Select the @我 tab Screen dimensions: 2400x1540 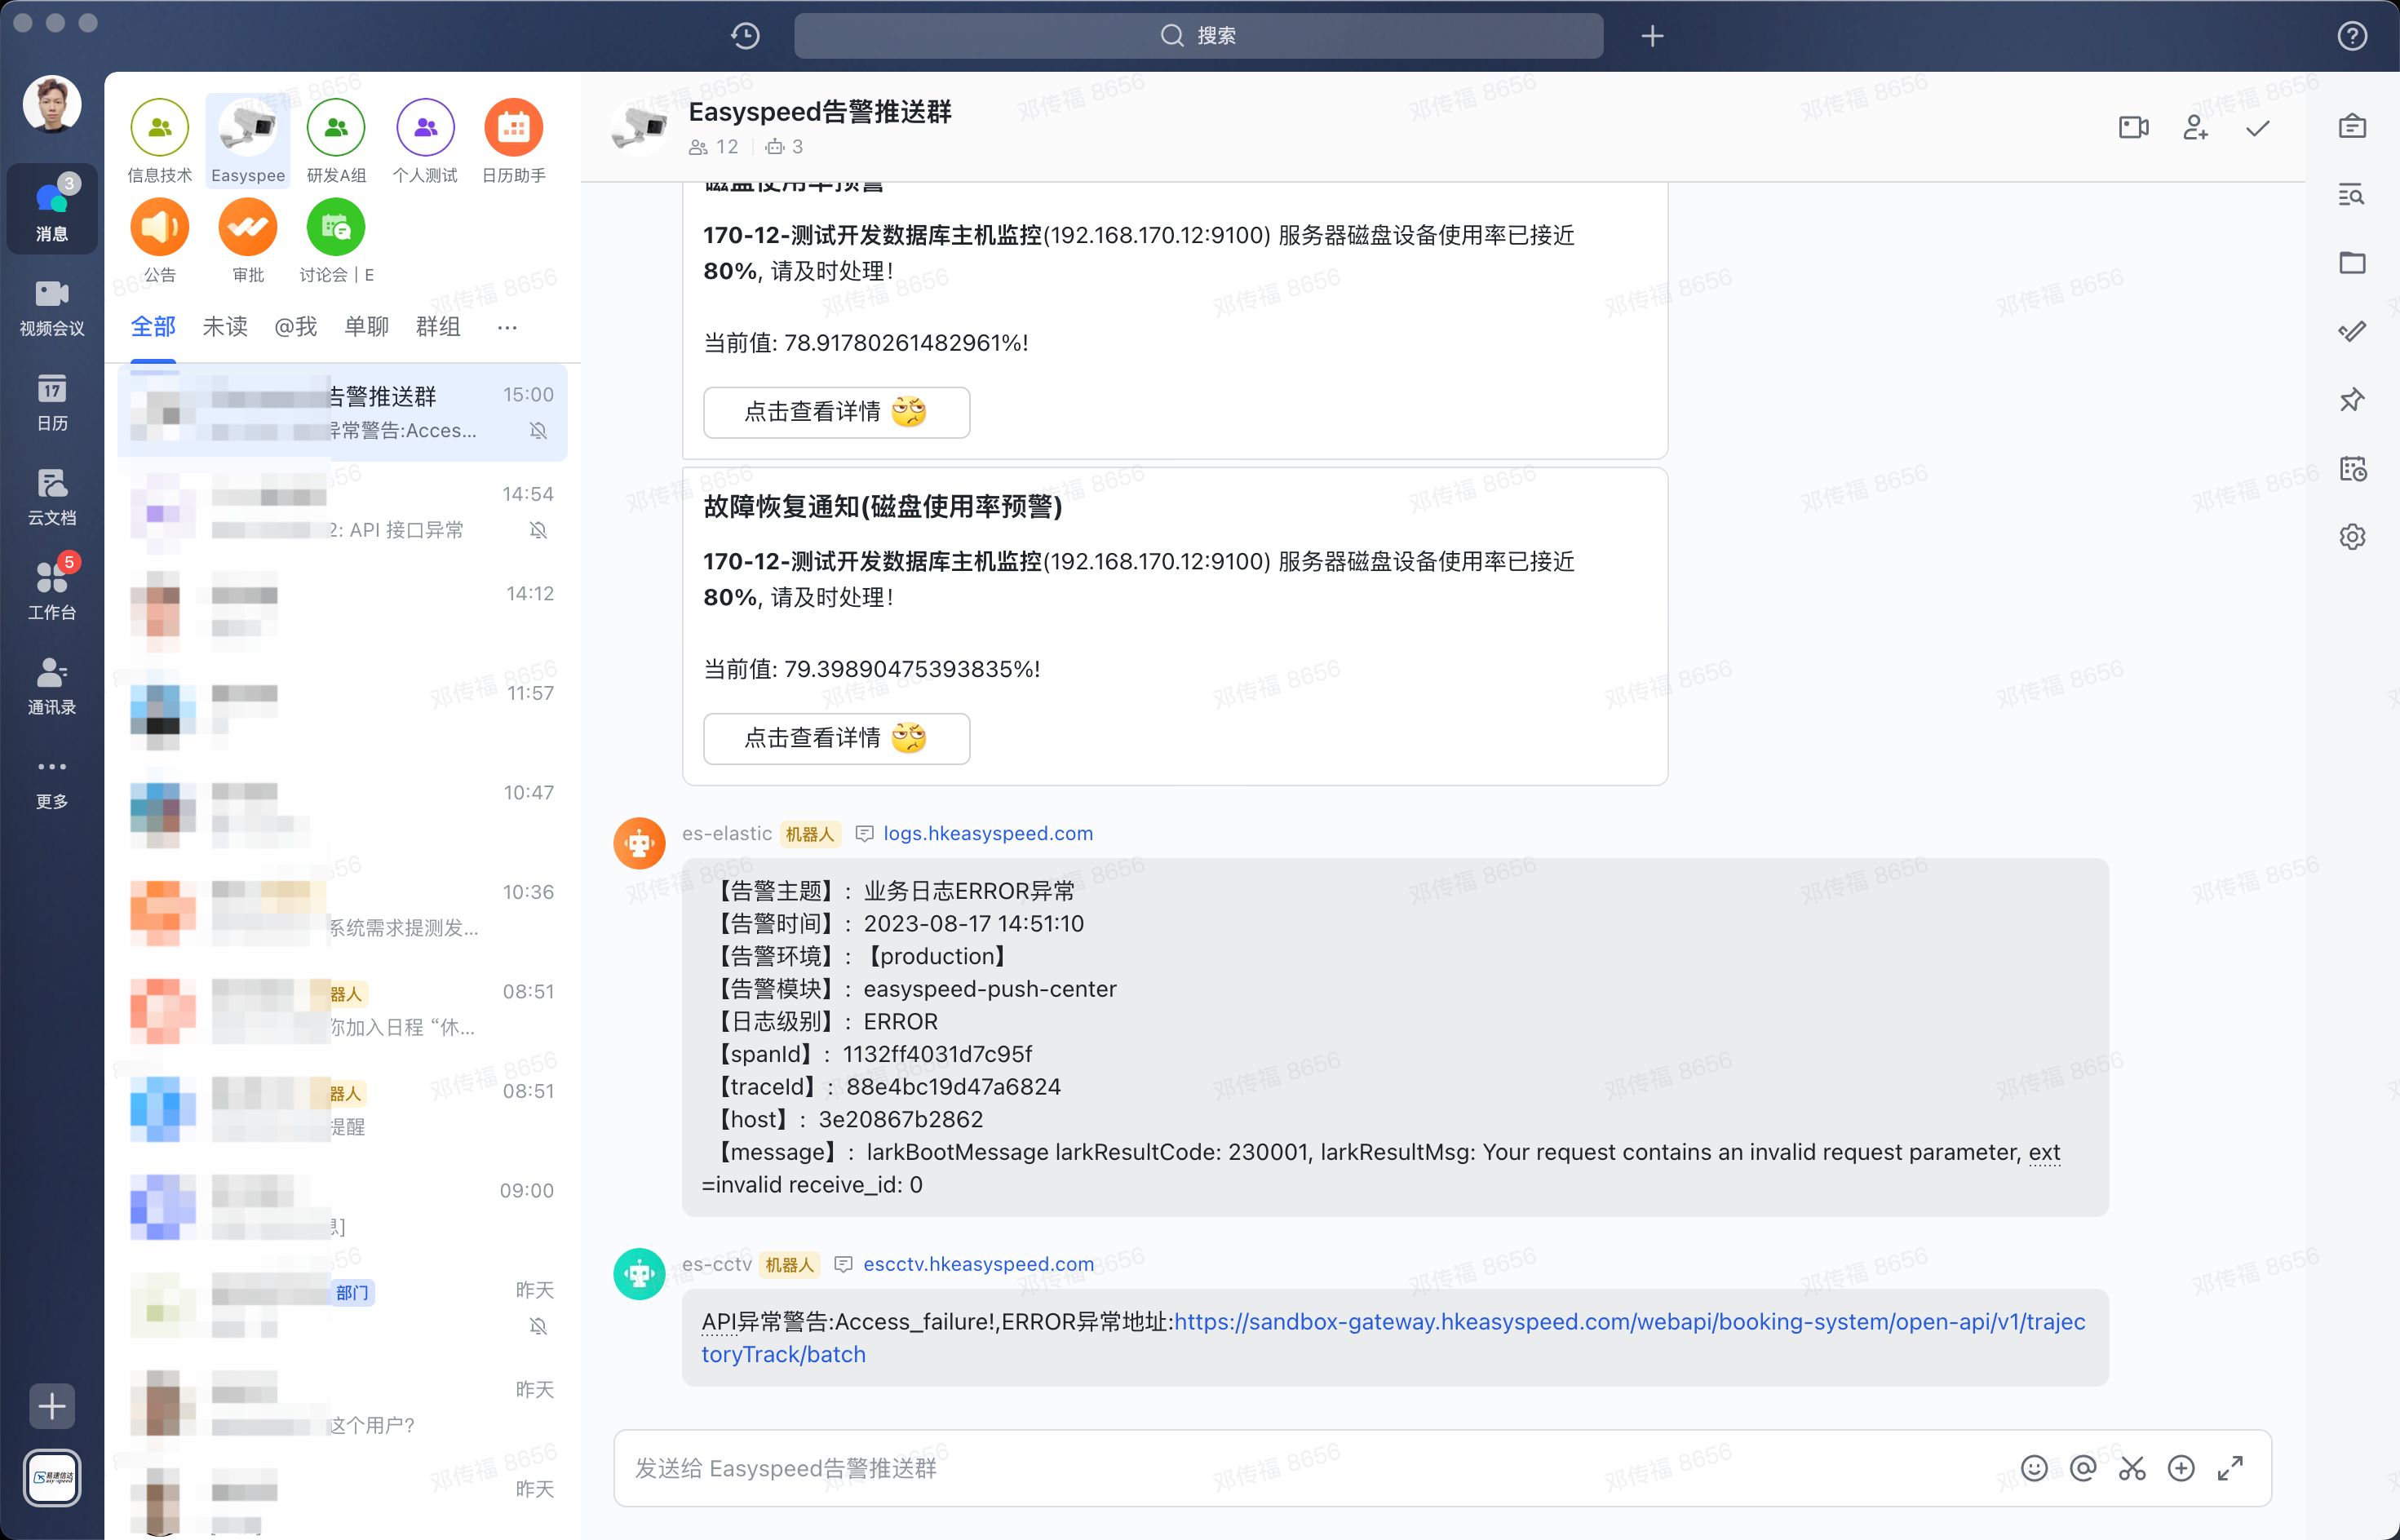click(296, 327)
